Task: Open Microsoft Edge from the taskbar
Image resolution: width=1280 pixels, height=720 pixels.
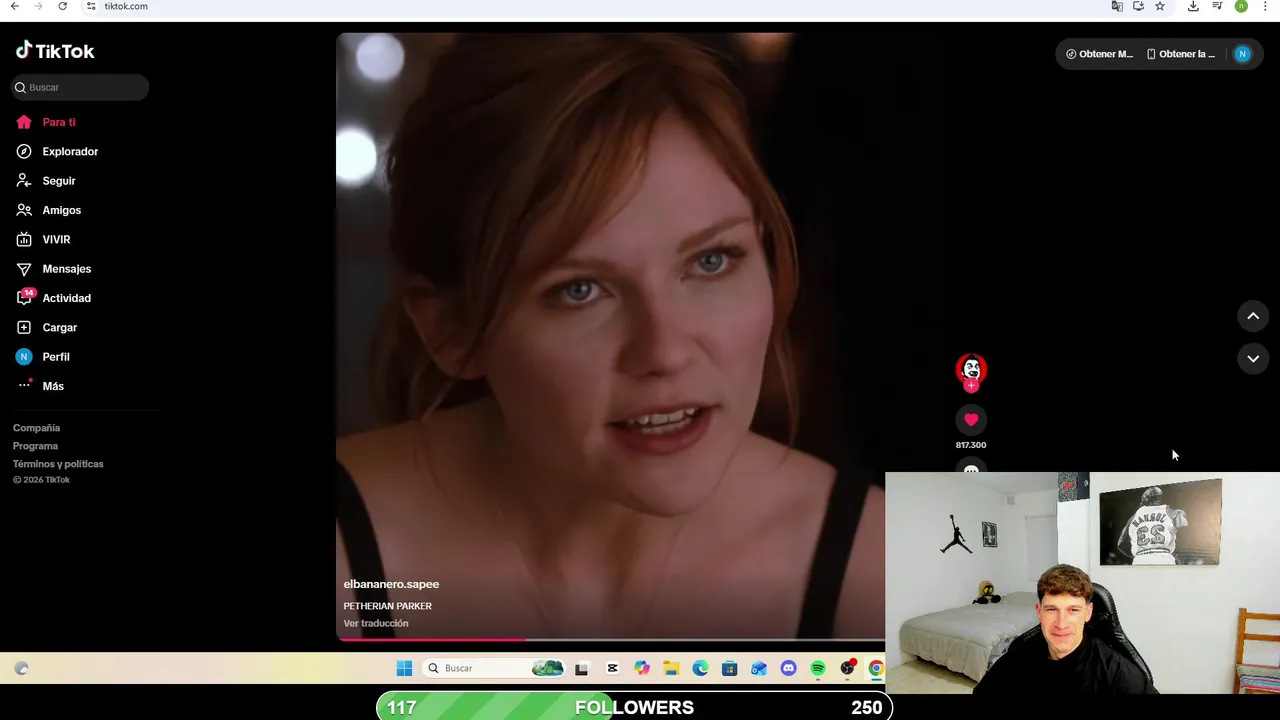Action: tap(700, 668)
